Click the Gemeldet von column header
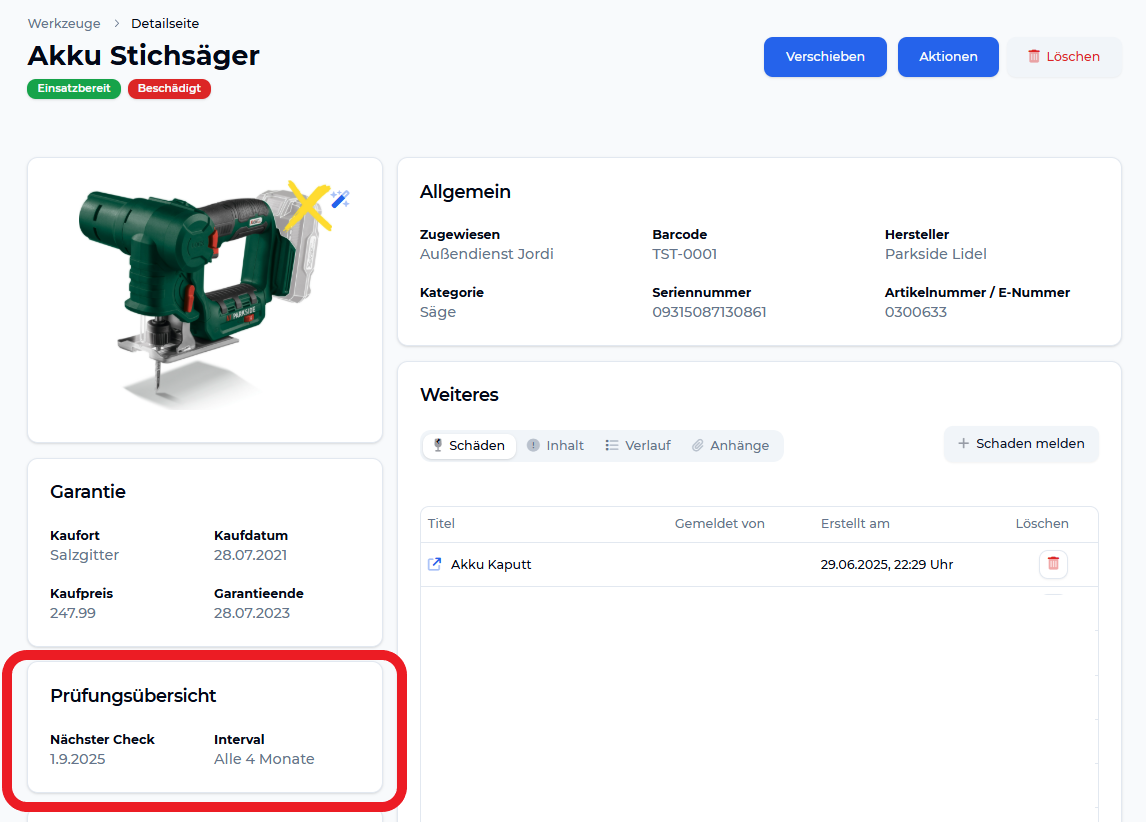The width and height of the screenshot is (1146, 822). point(720,524)
